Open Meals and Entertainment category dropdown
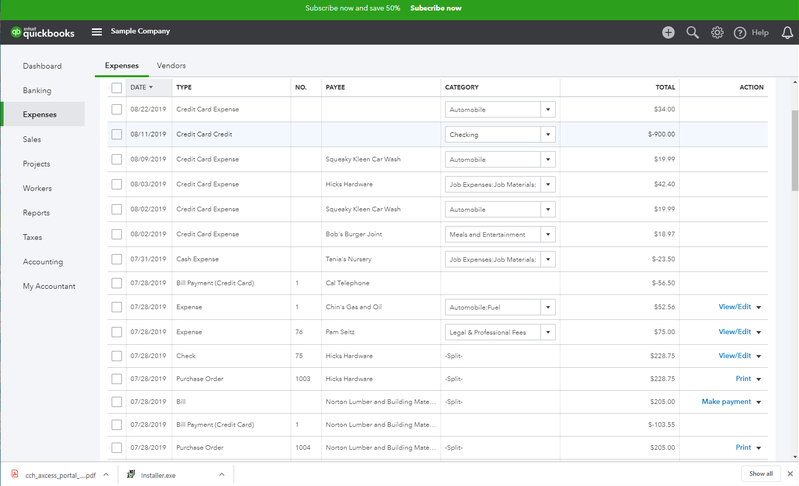Screen dimensions: 799x486 tap(548, 234)
